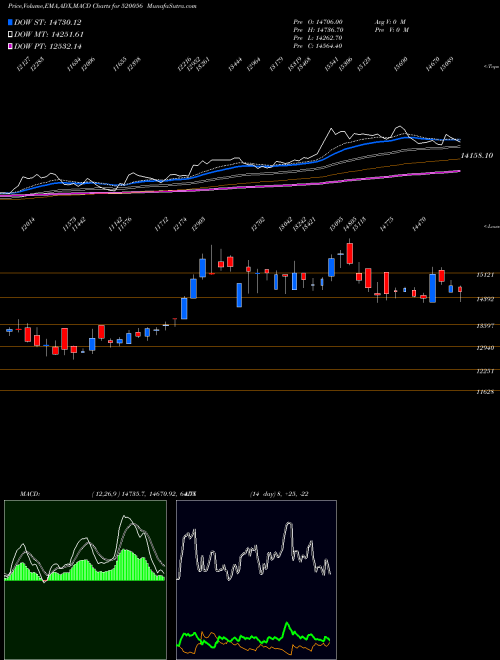Click the 13397 price level label
500x660 pixels.
point(484,326)
